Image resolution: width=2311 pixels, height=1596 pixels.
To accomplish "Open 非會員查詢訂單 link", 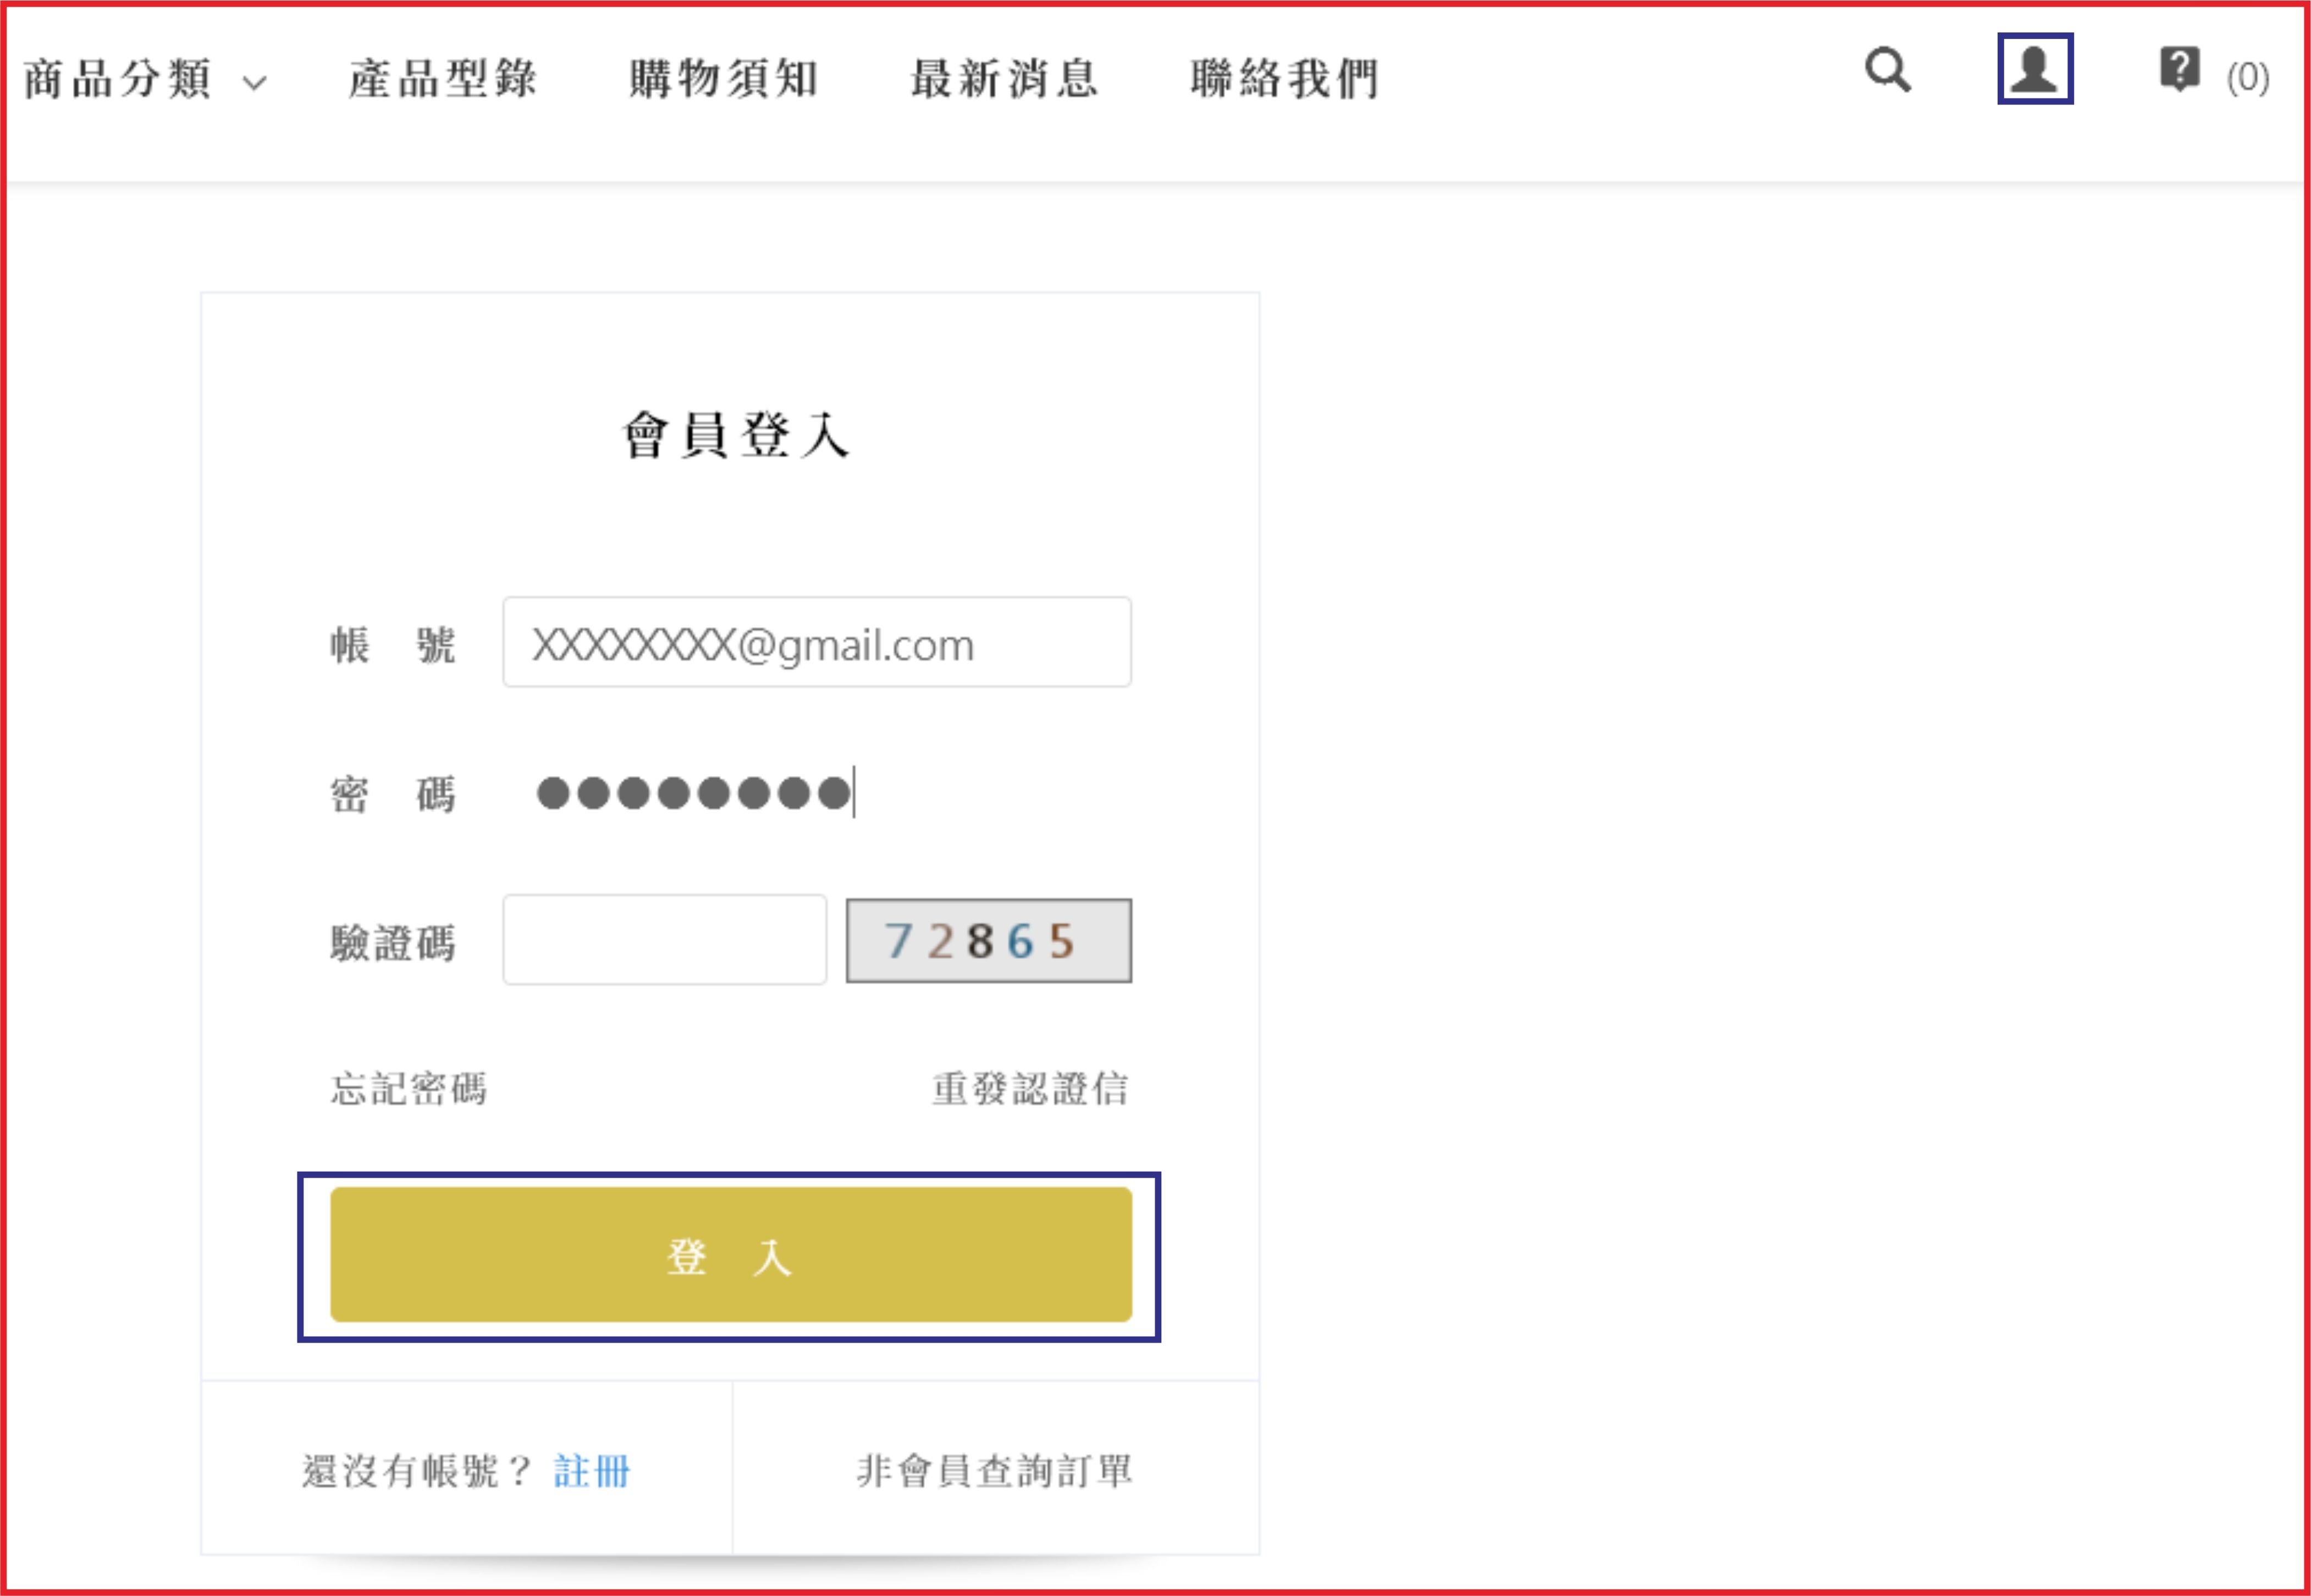I will click(994, 1471).
